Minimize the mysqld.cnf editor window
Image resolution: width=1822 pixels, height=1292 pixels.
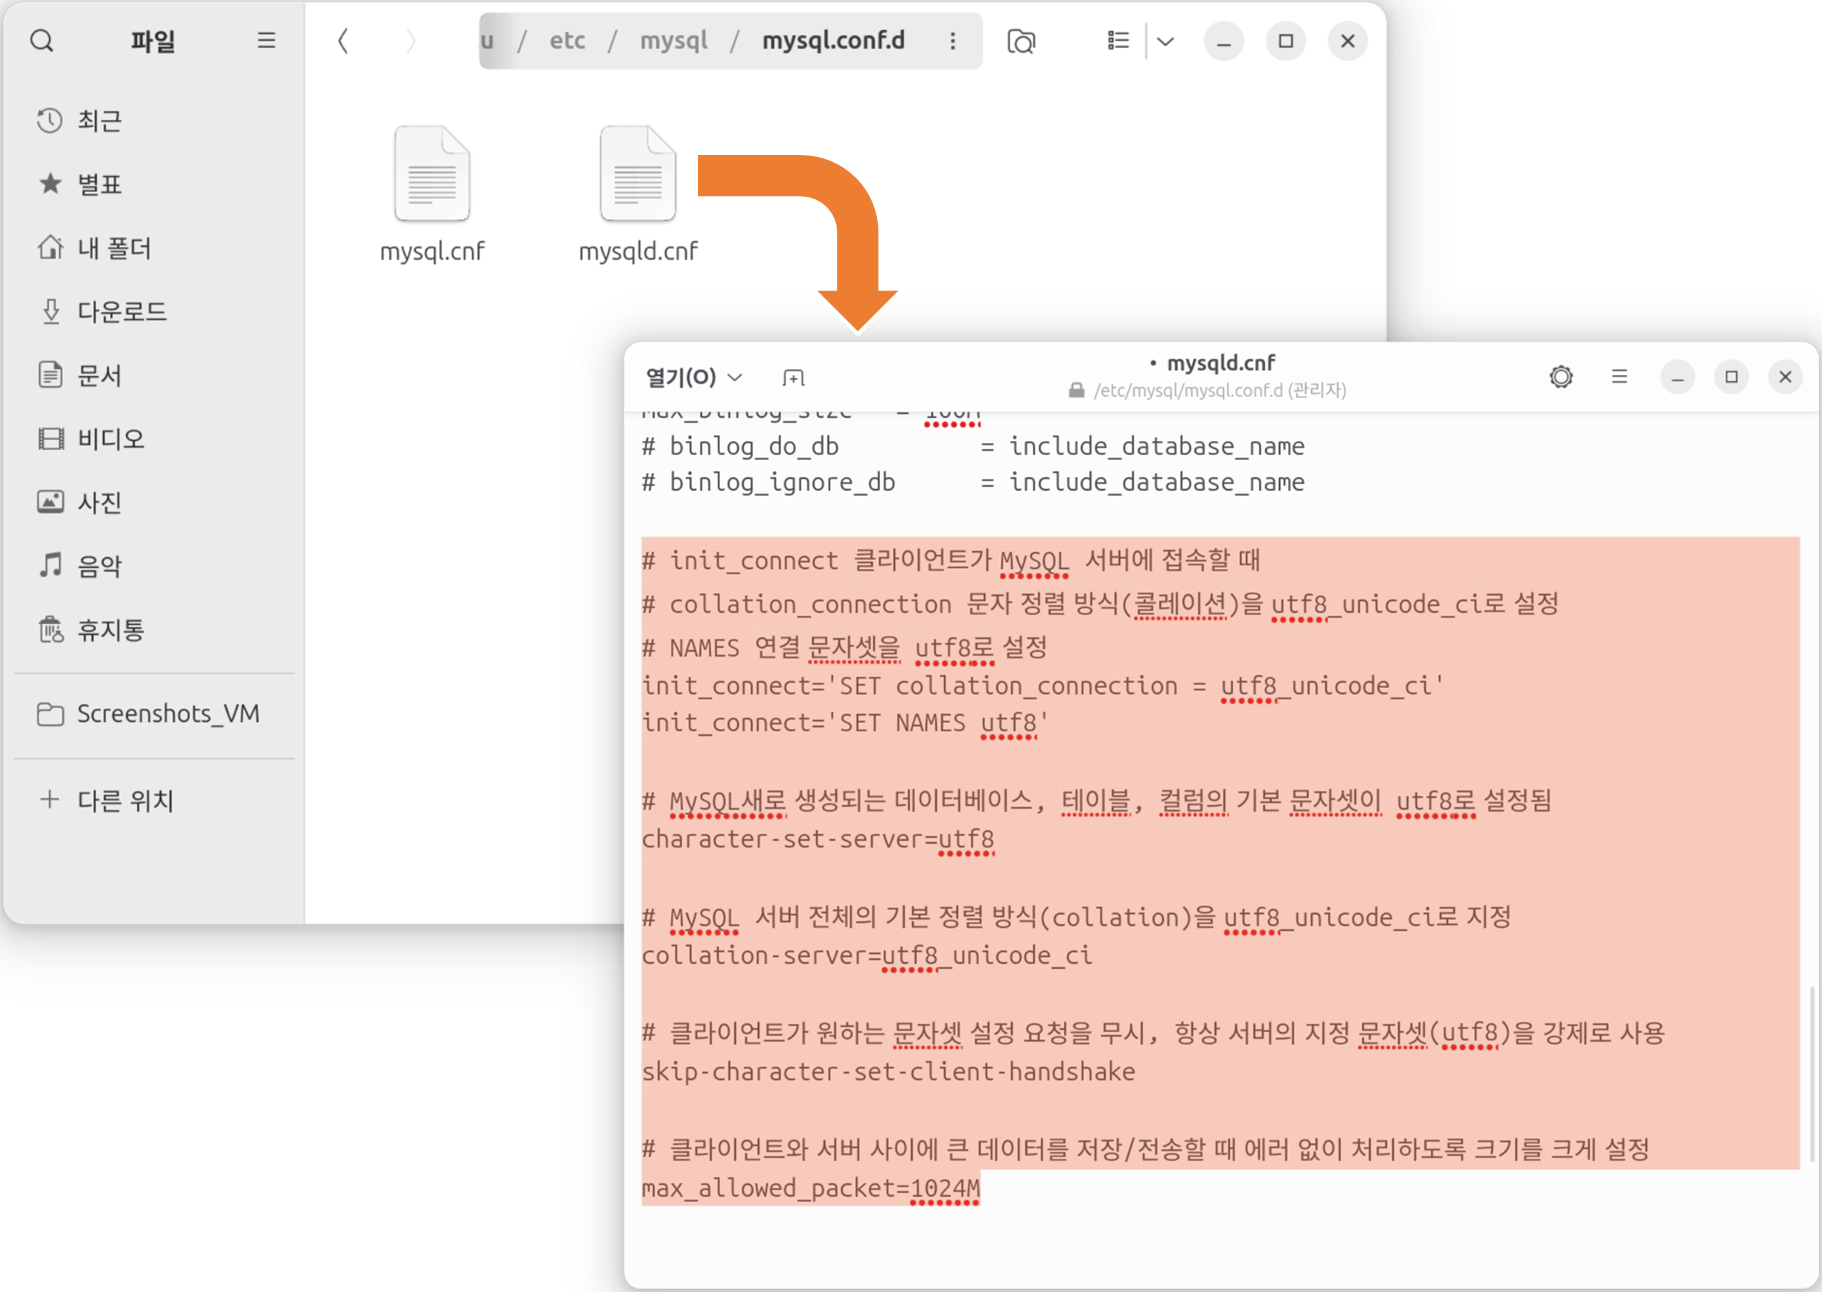(1677, 377)
